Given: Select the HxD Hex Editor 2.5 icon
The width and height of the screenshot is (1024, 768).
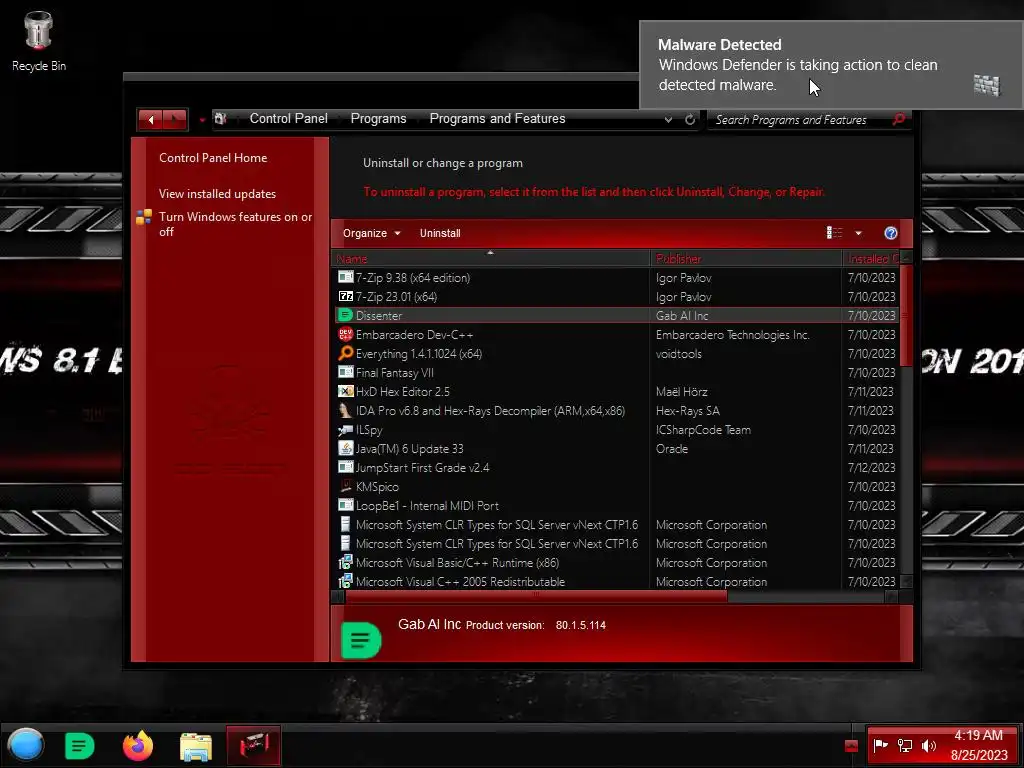Looking at the screenshot, I should [x=345, y=391].
